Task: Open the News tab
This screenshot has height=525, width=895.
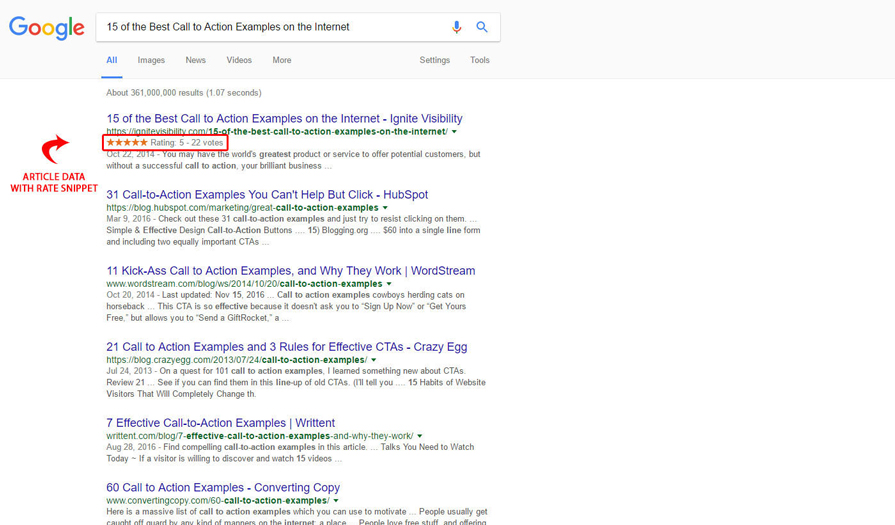Action: [x=195, y=60]
